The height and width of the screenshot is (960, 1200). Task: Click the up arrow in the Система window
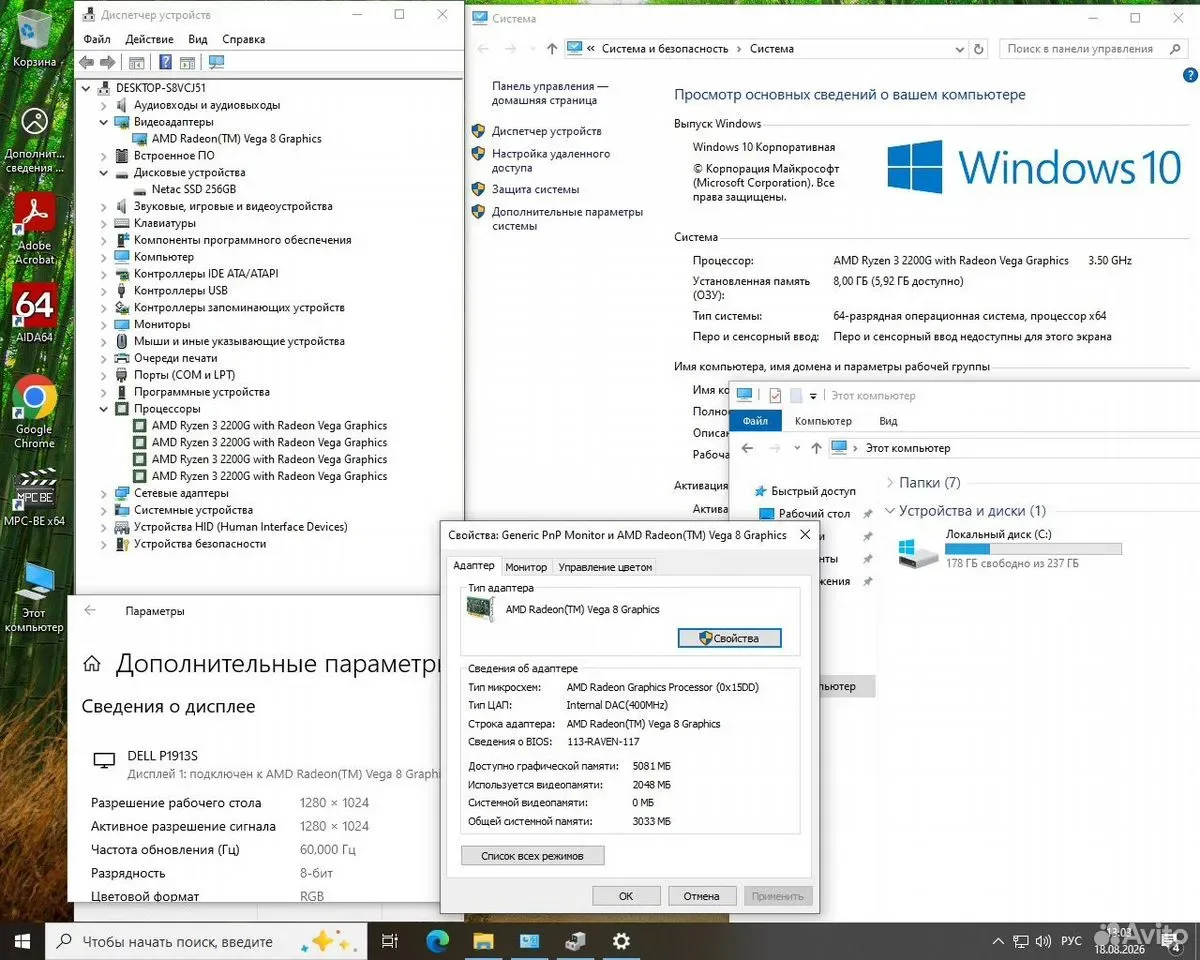552,48
